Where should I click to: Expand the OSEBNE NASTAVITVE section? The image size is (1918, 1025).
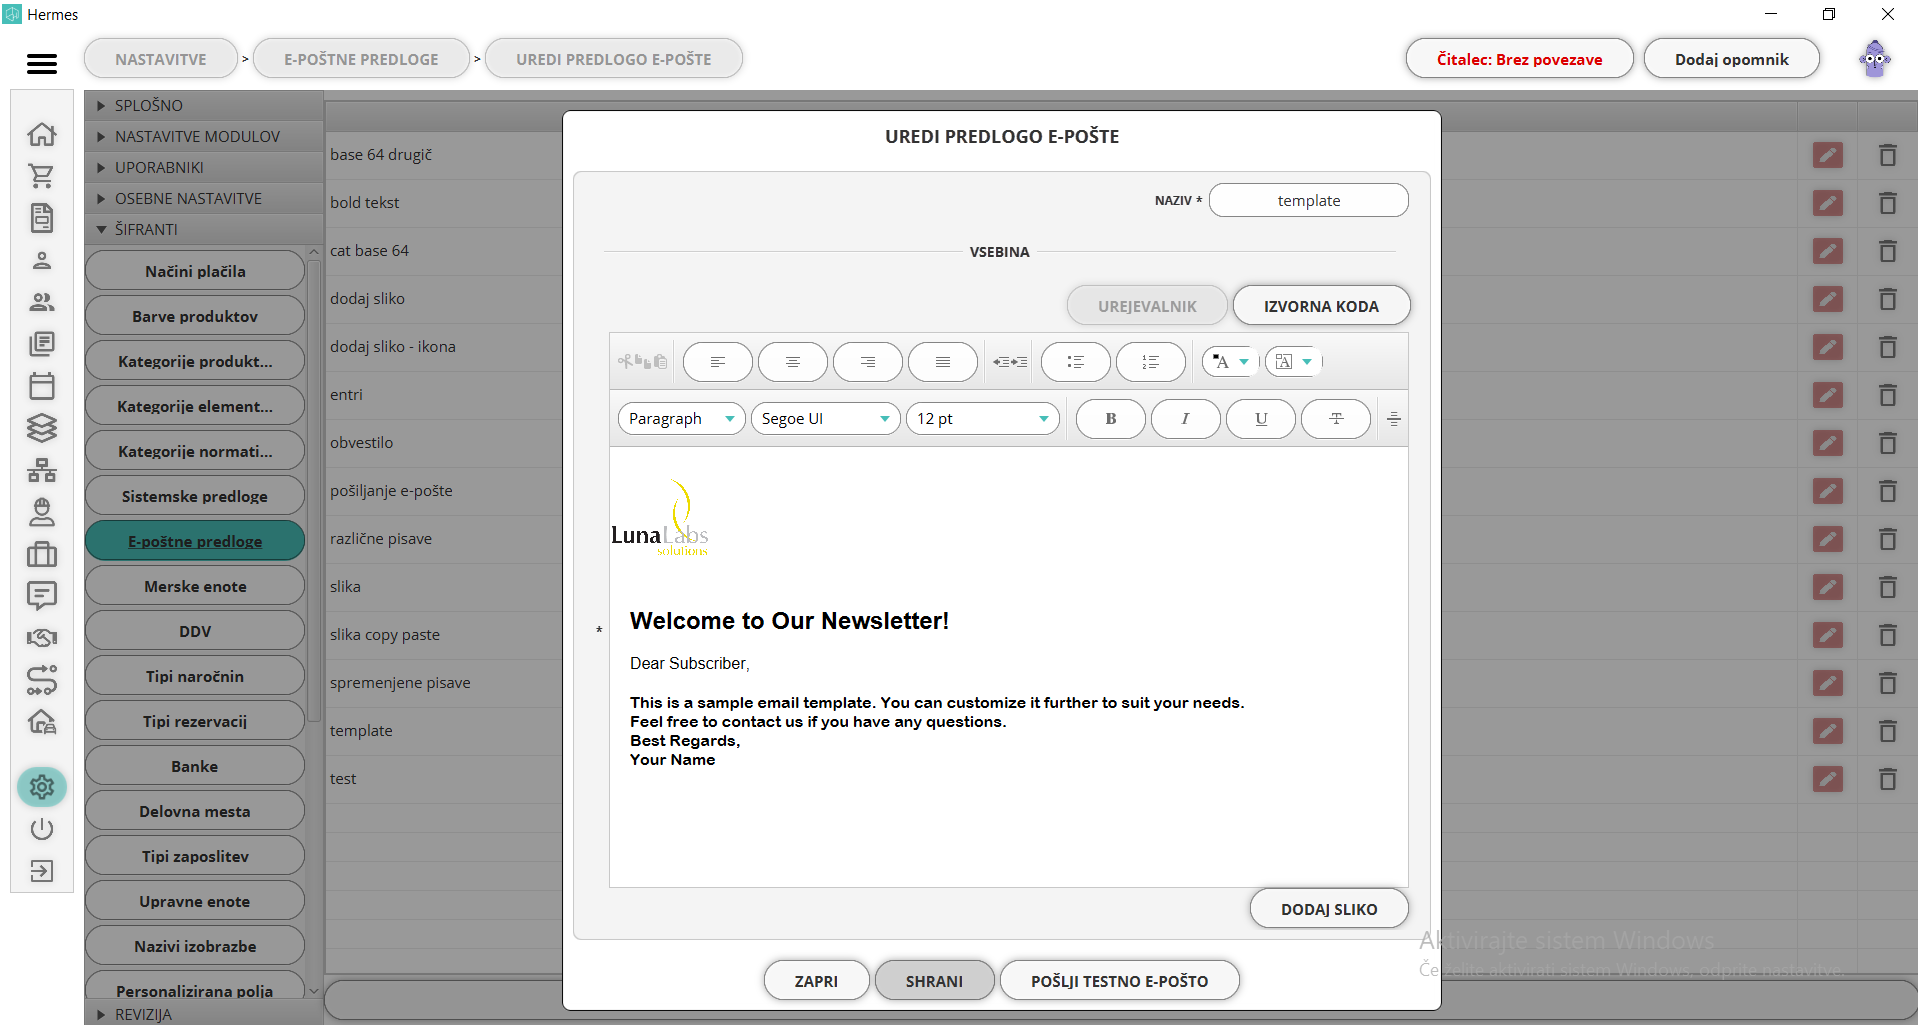[x=204, y=198]
